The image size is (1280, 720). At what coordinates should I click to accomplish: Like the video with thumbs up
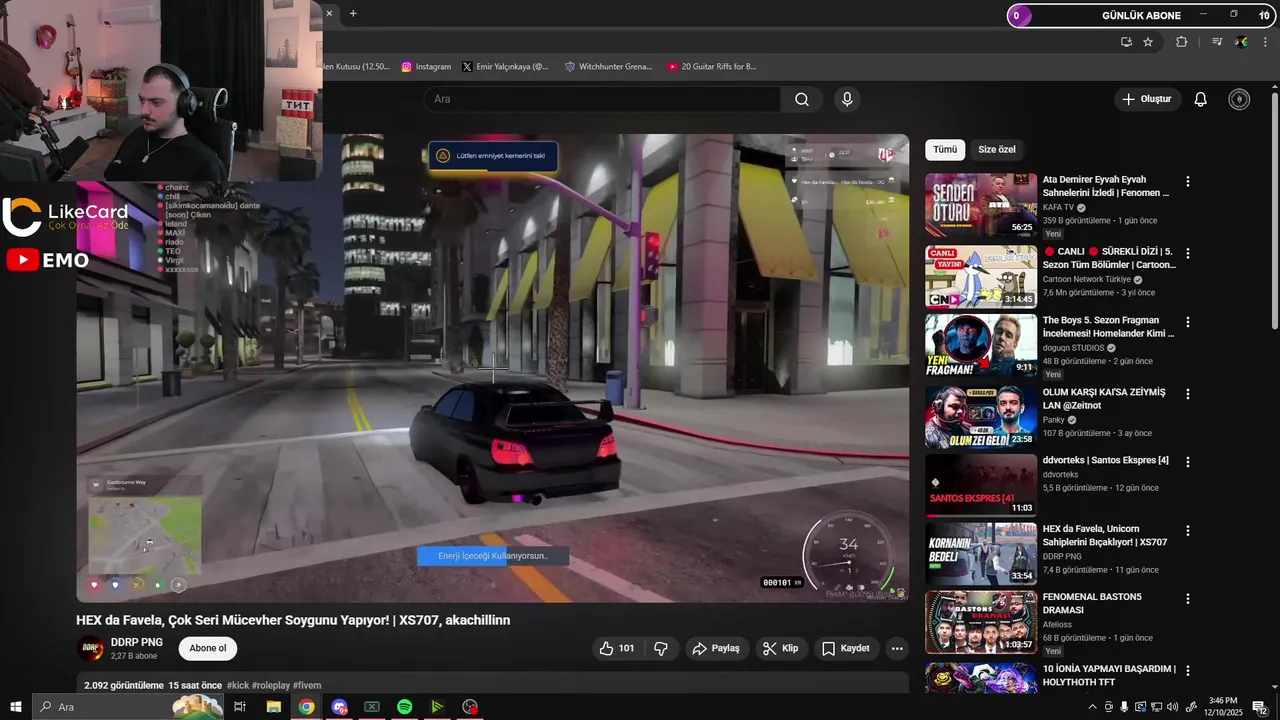tap(617, 648)
